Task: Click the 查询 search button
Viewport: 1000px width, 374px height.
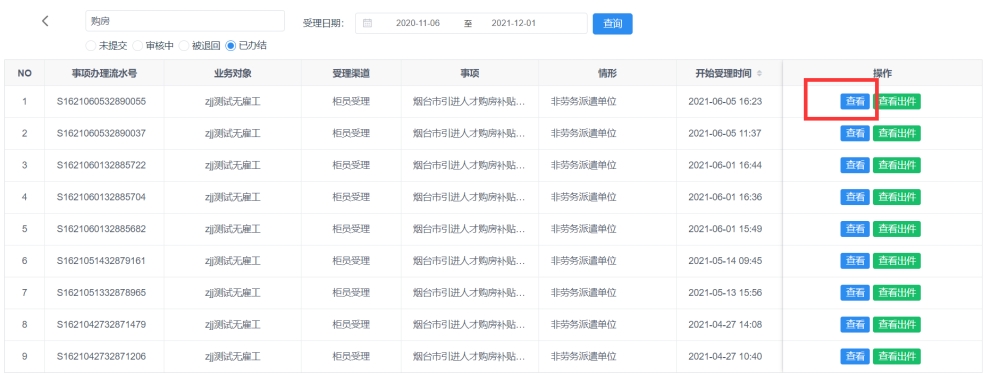Action: [x=612, y=24]
